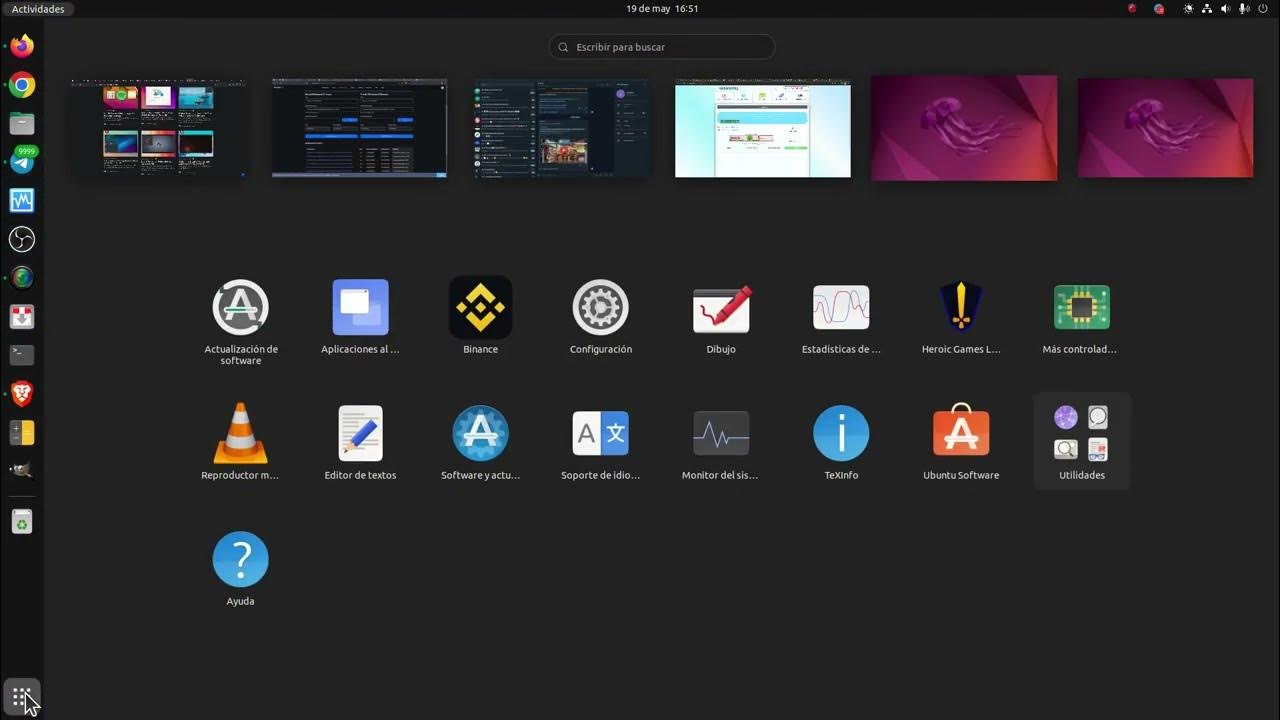Open the power menu icon

pos(1263,9)
